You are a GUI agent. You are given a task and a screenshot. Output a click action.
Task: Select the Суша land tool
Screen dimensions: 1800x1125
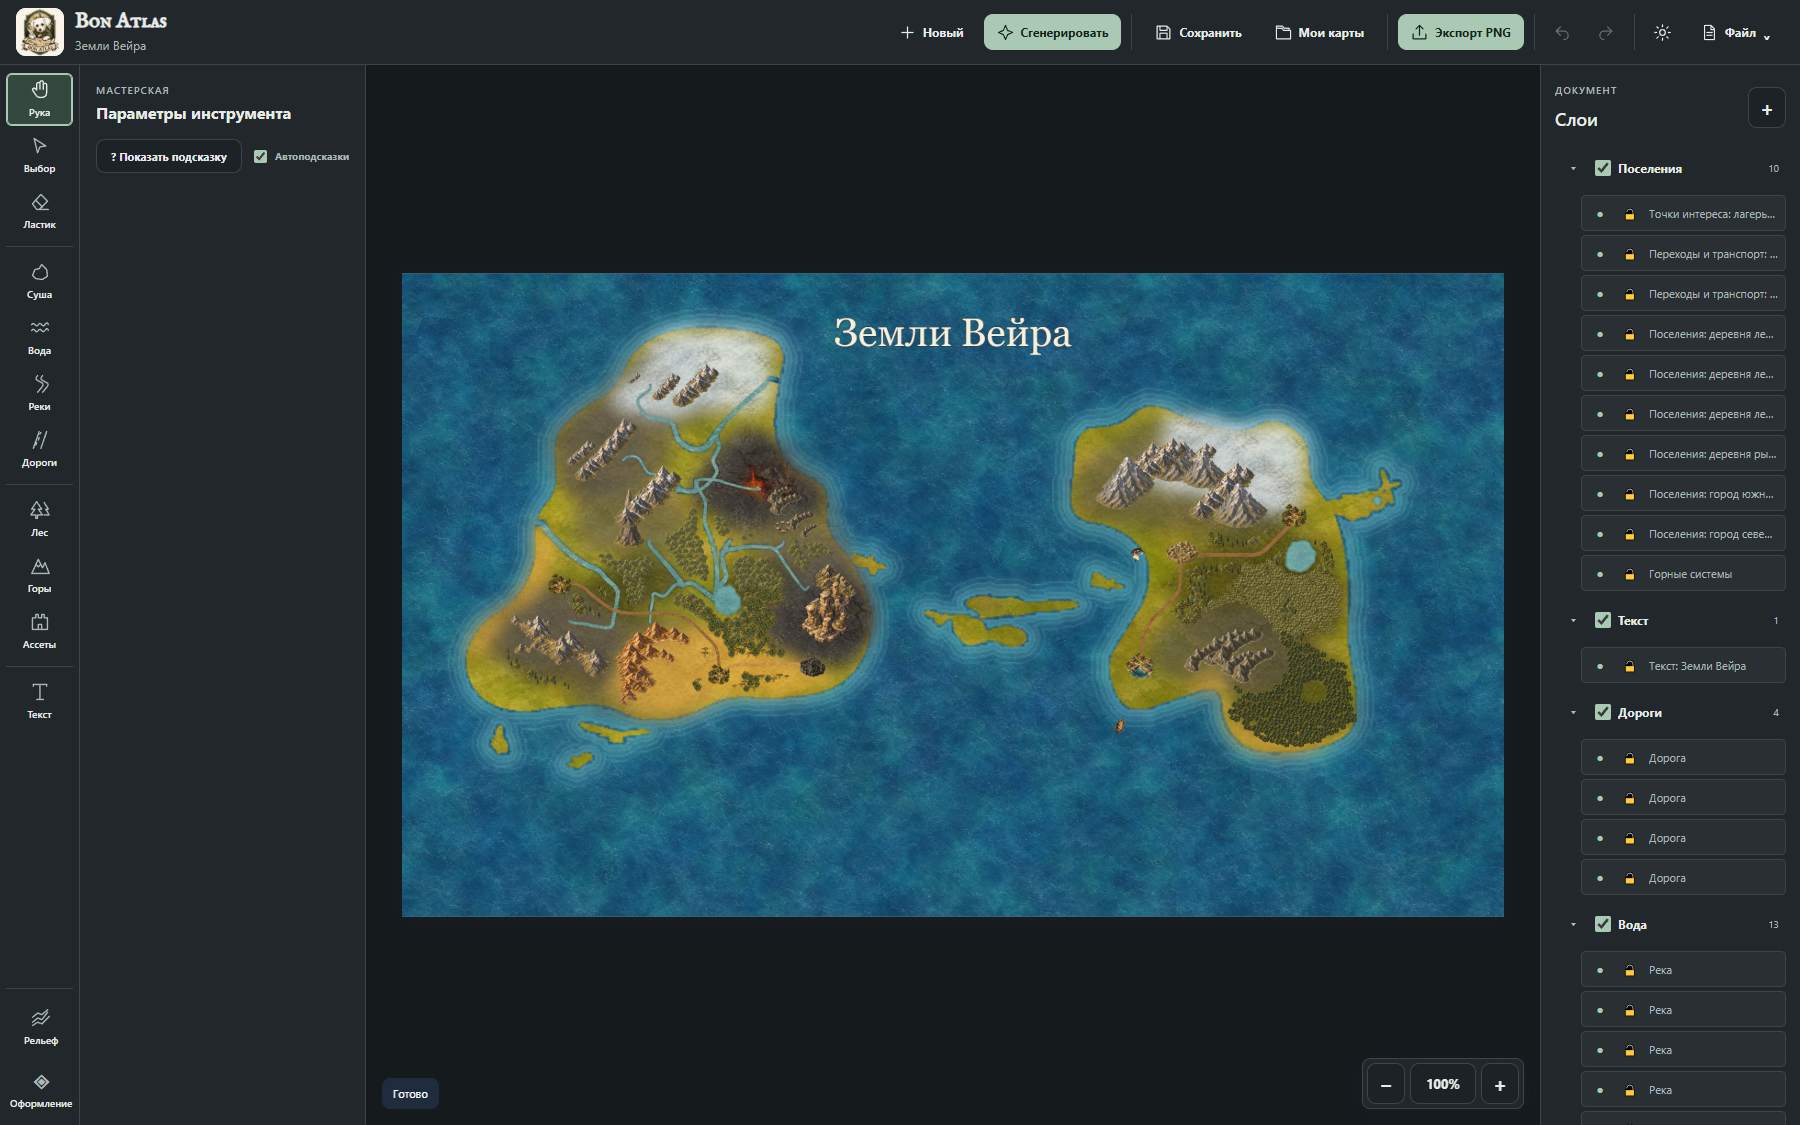pos(39,281)
